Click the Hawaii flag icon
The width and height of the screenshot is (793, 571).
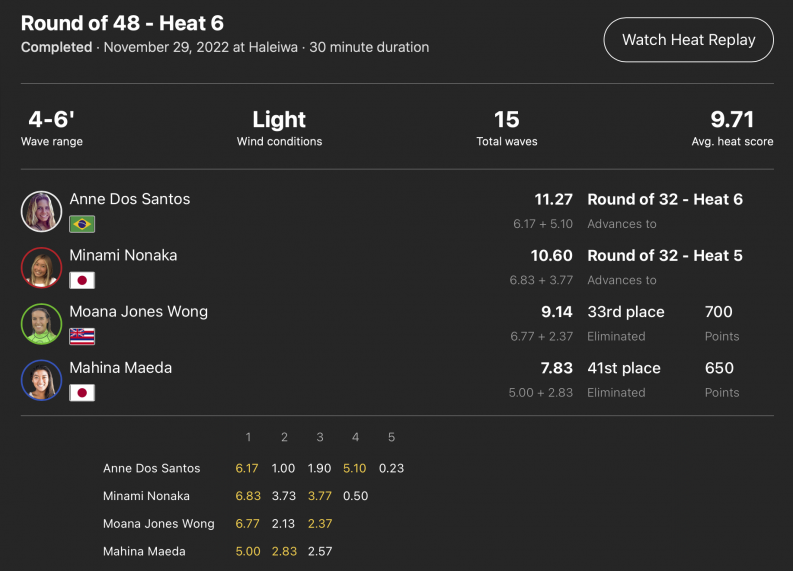pos(82,336)
